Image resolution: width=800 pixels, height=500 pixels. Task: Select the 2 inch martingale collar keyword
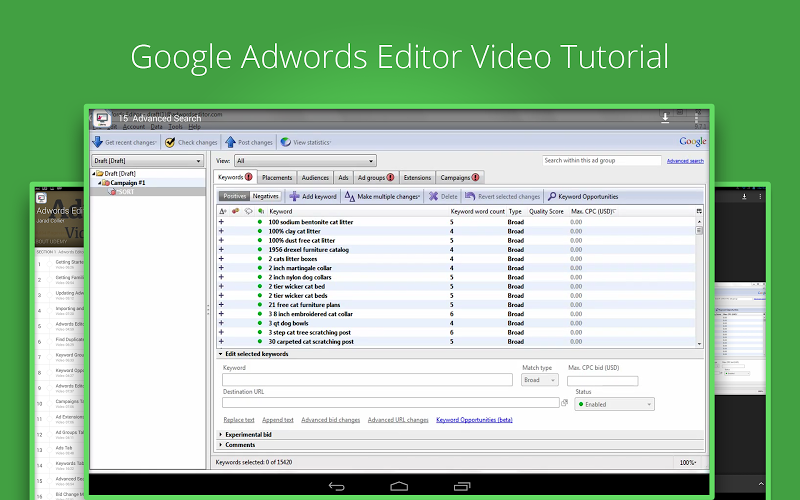[x=300, y=268]
